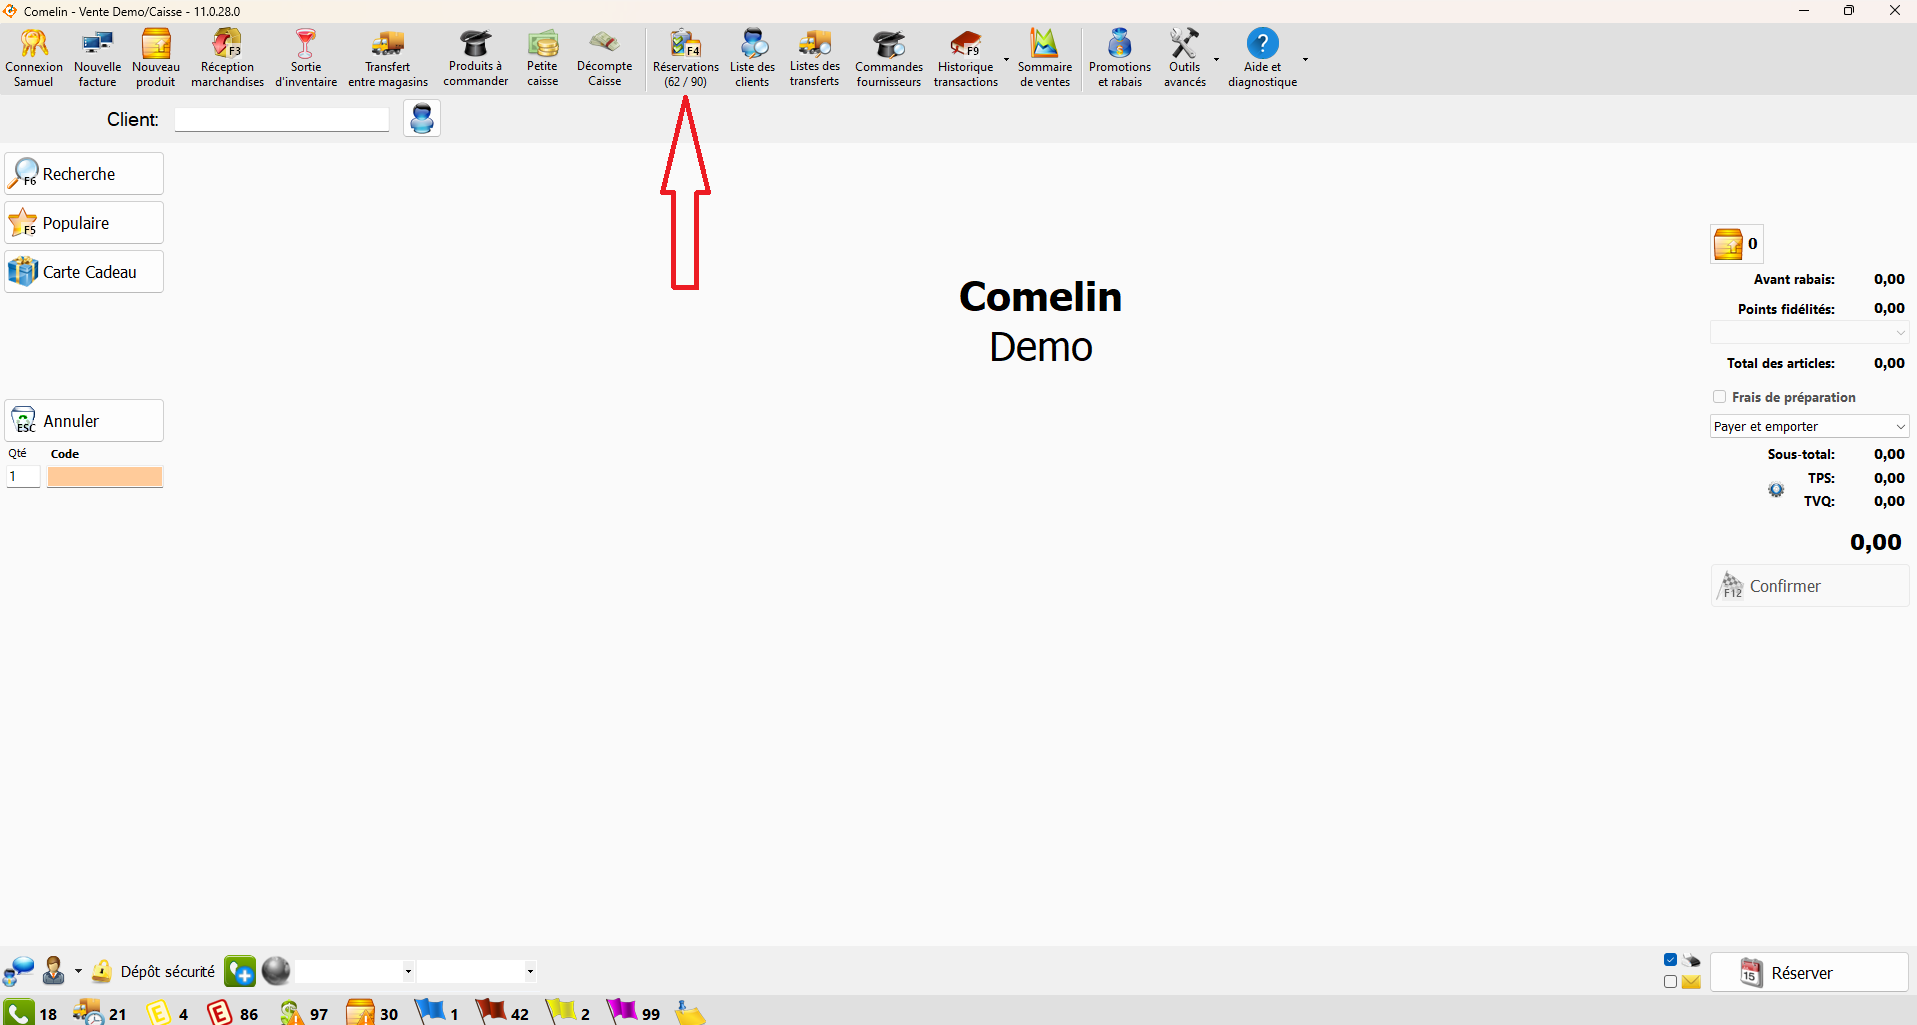Open Connexion Samuel login
The height and width of the screenshot is (1025, 1917).
[34, 58]
